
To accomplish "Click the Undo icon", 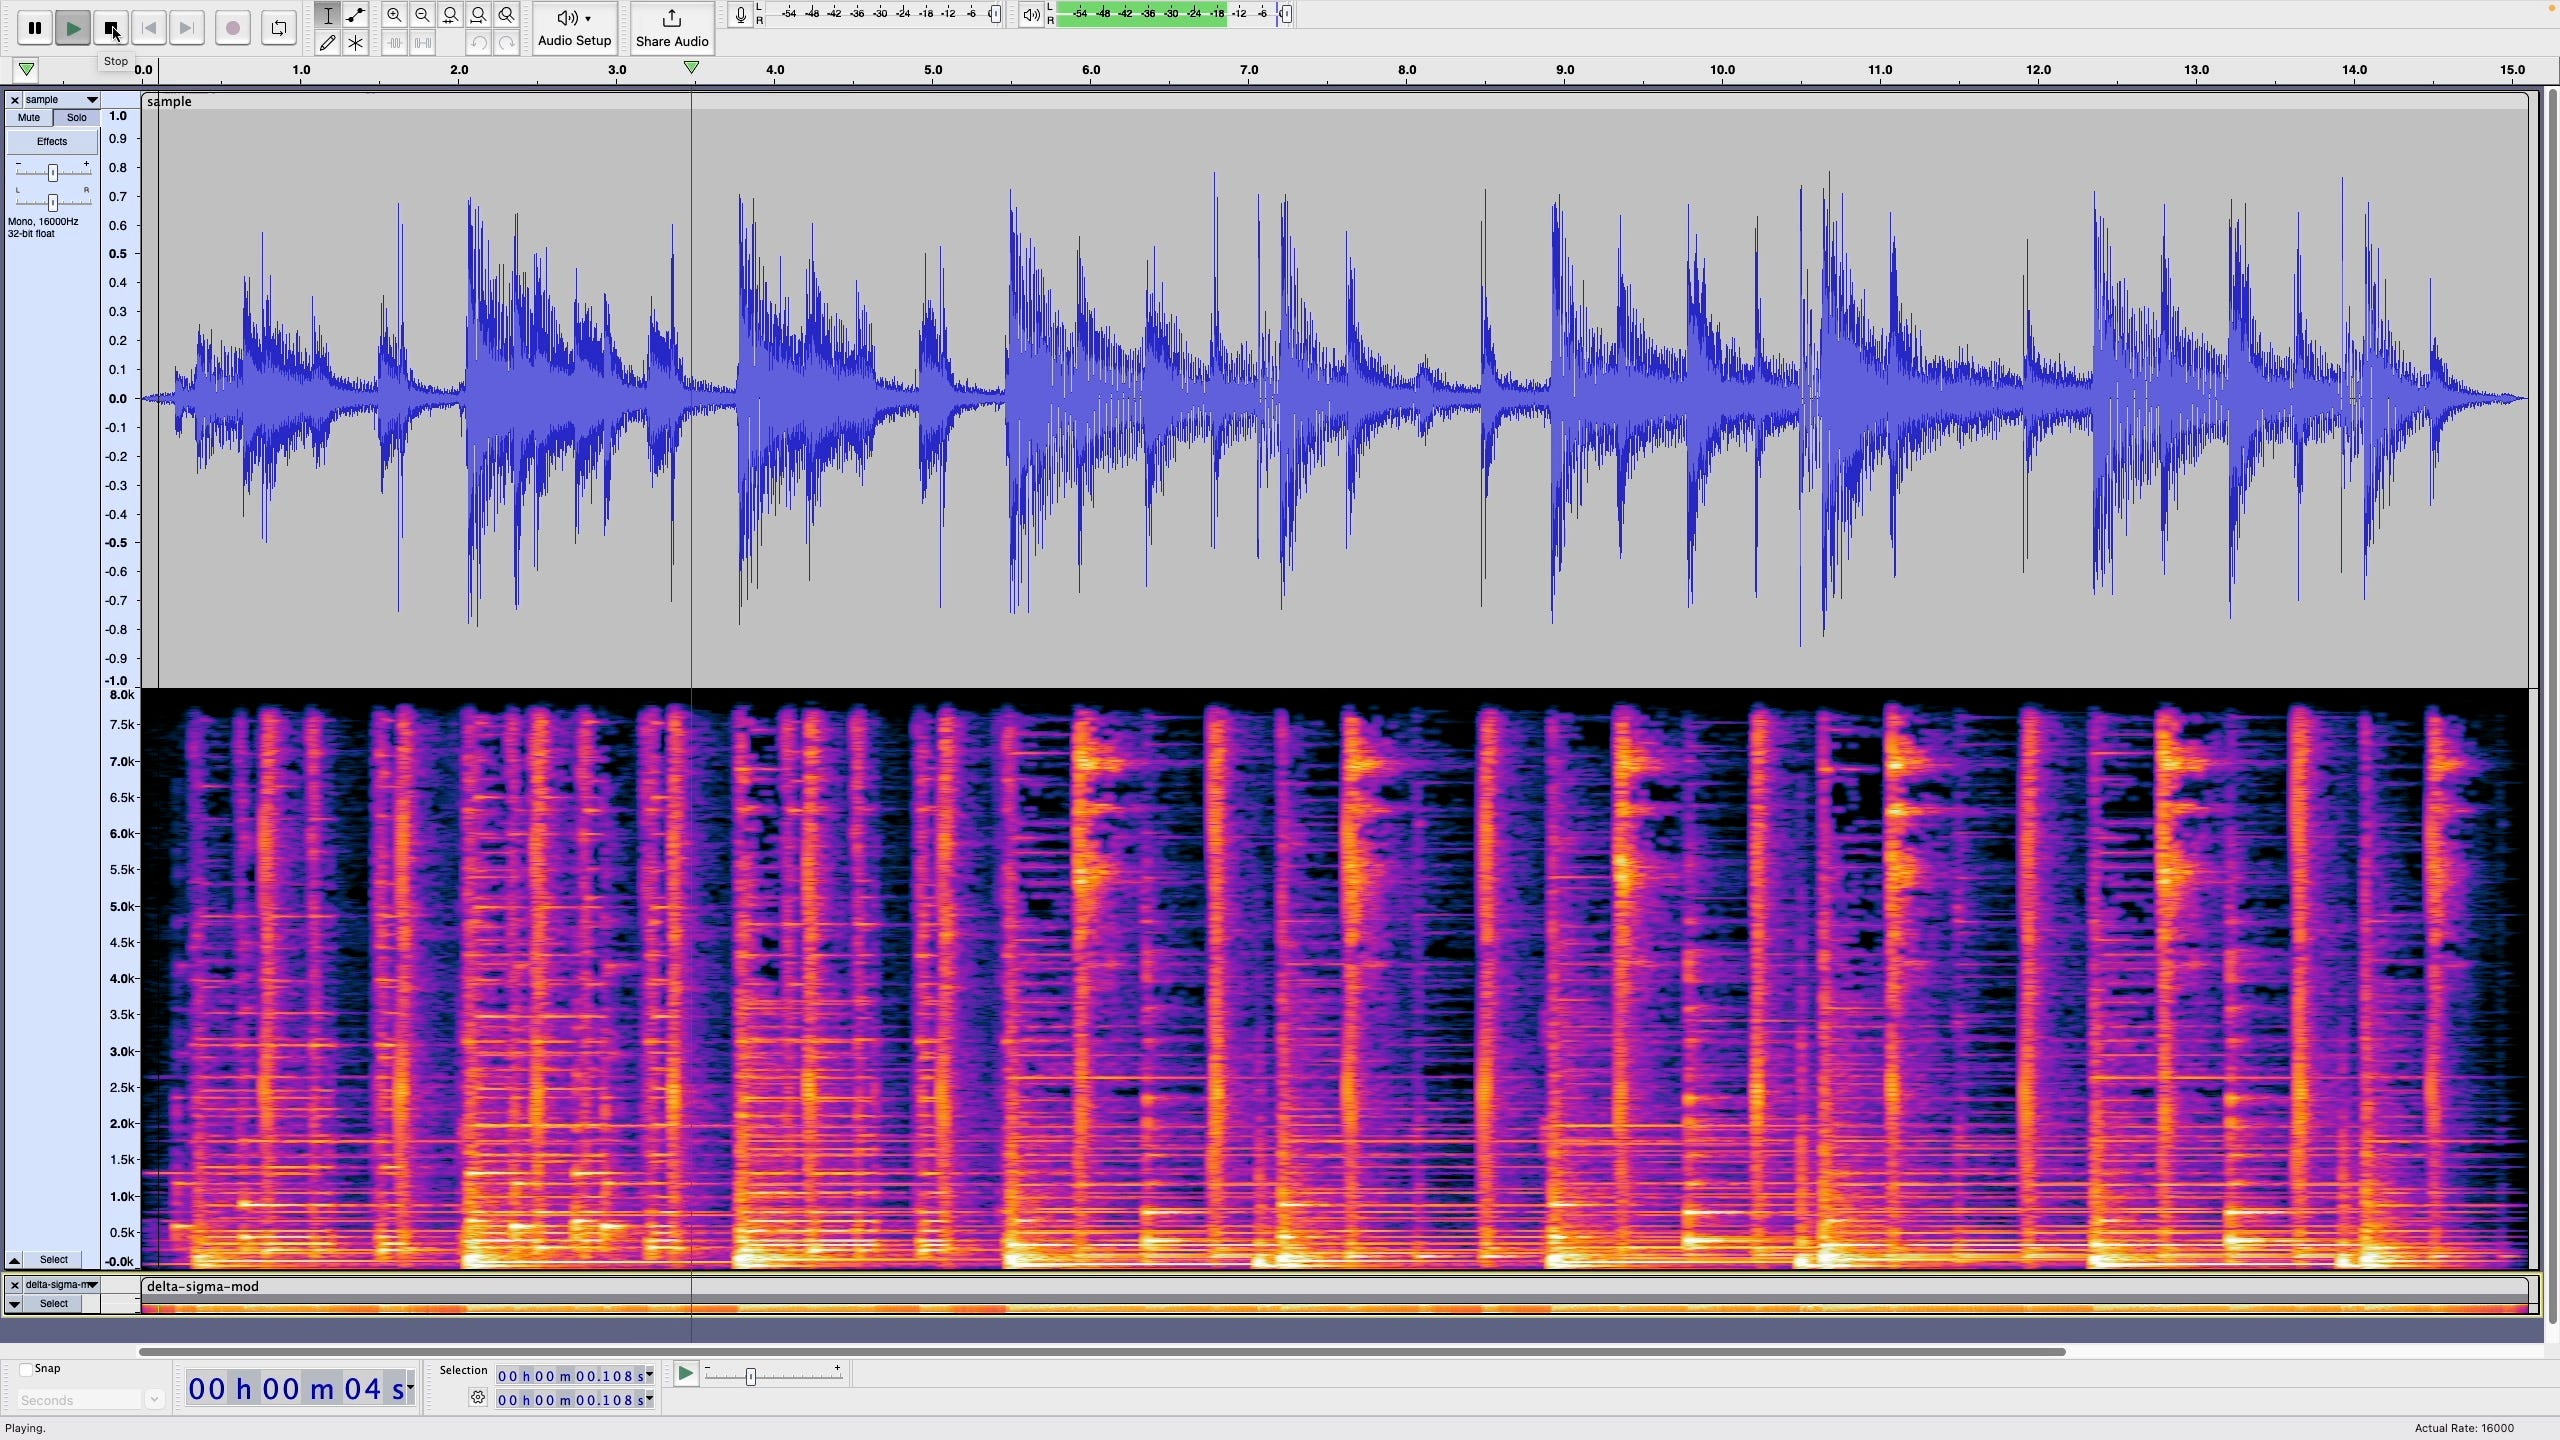I will (x=478, y=42).
